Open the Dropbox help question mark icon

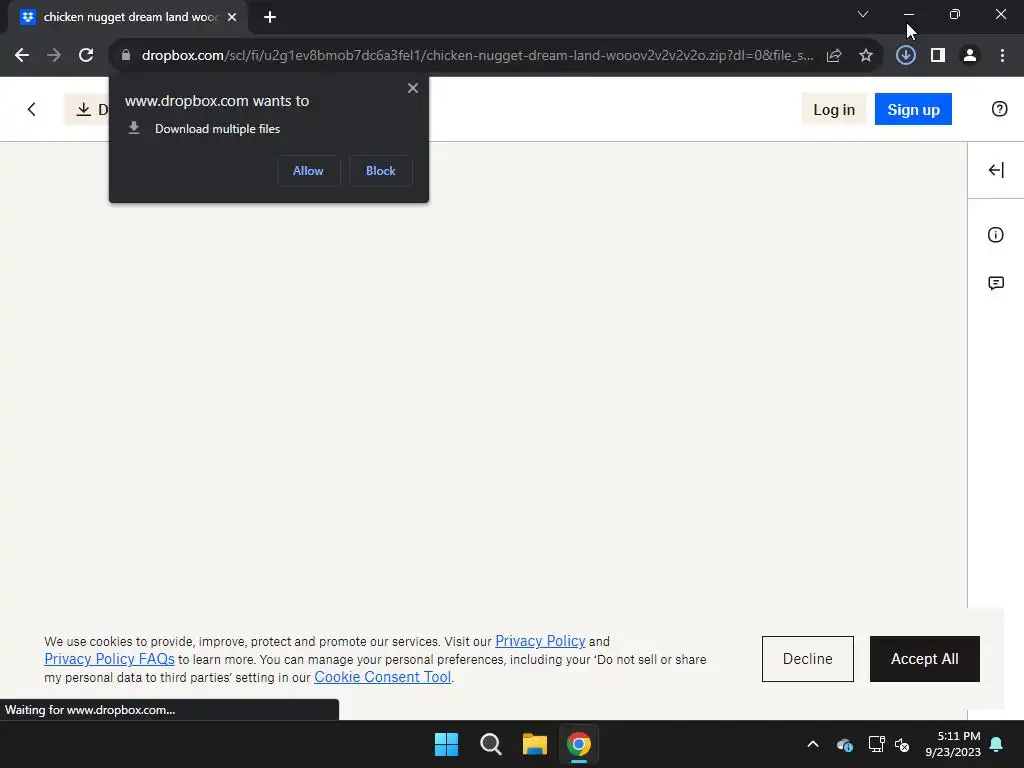pos(999,109)
